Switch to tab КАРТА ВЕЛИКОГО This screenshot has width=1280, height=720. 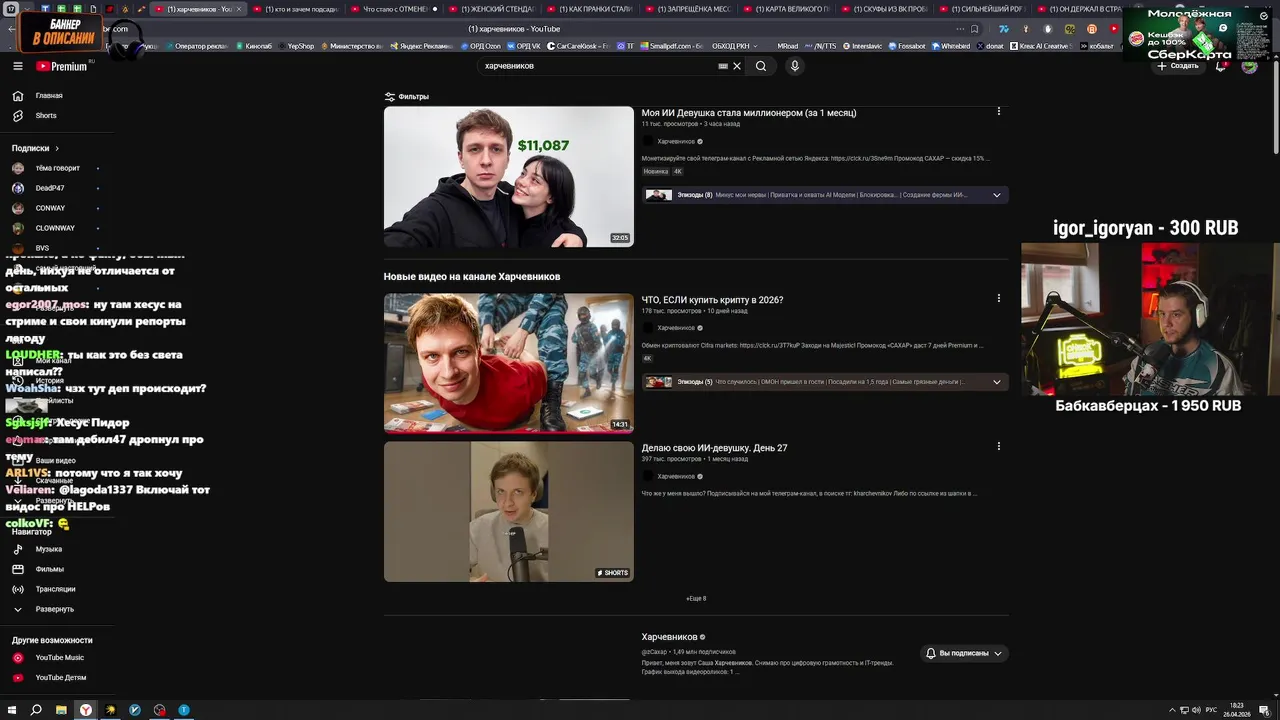pyautogui.click(x=786, y=9)
